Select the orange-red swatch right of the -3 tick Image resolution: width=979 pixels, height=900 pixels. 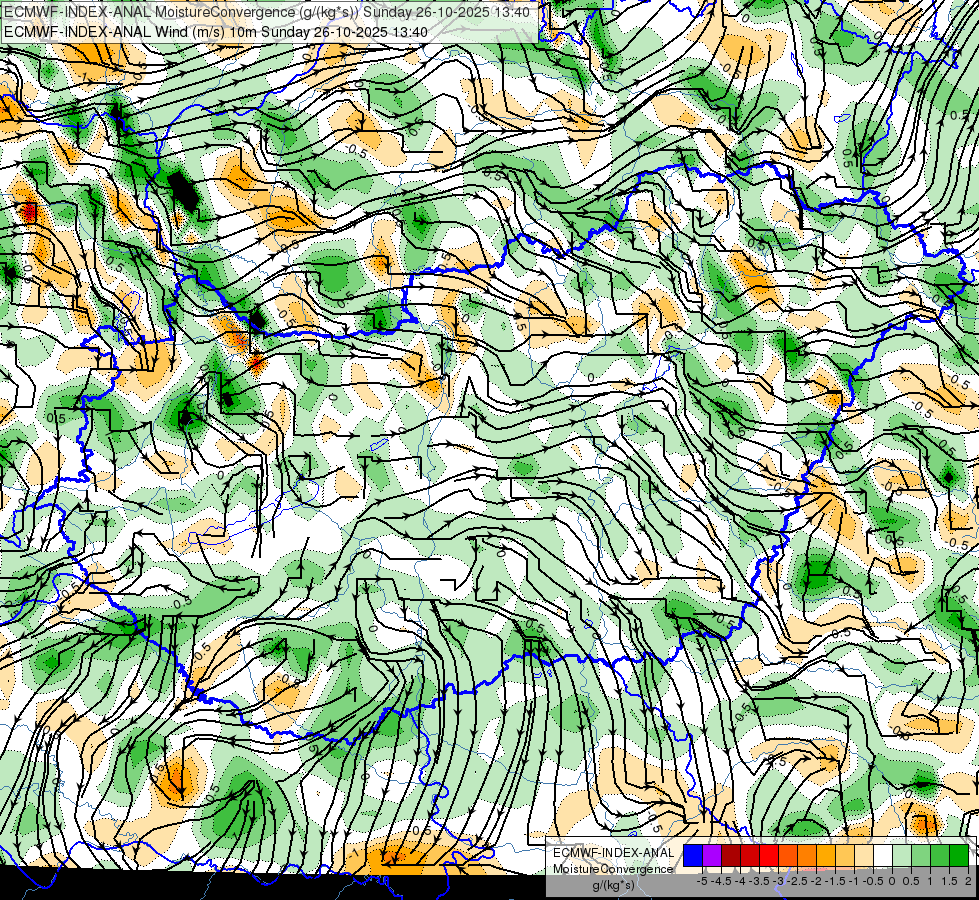click(x=788, y=855)
